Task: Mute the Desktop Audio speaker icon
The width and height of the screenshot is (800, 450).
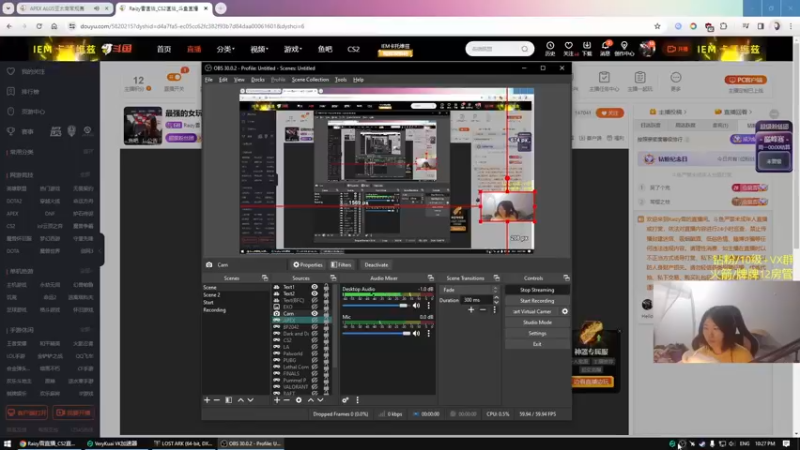Action: [x=416, y=305]
